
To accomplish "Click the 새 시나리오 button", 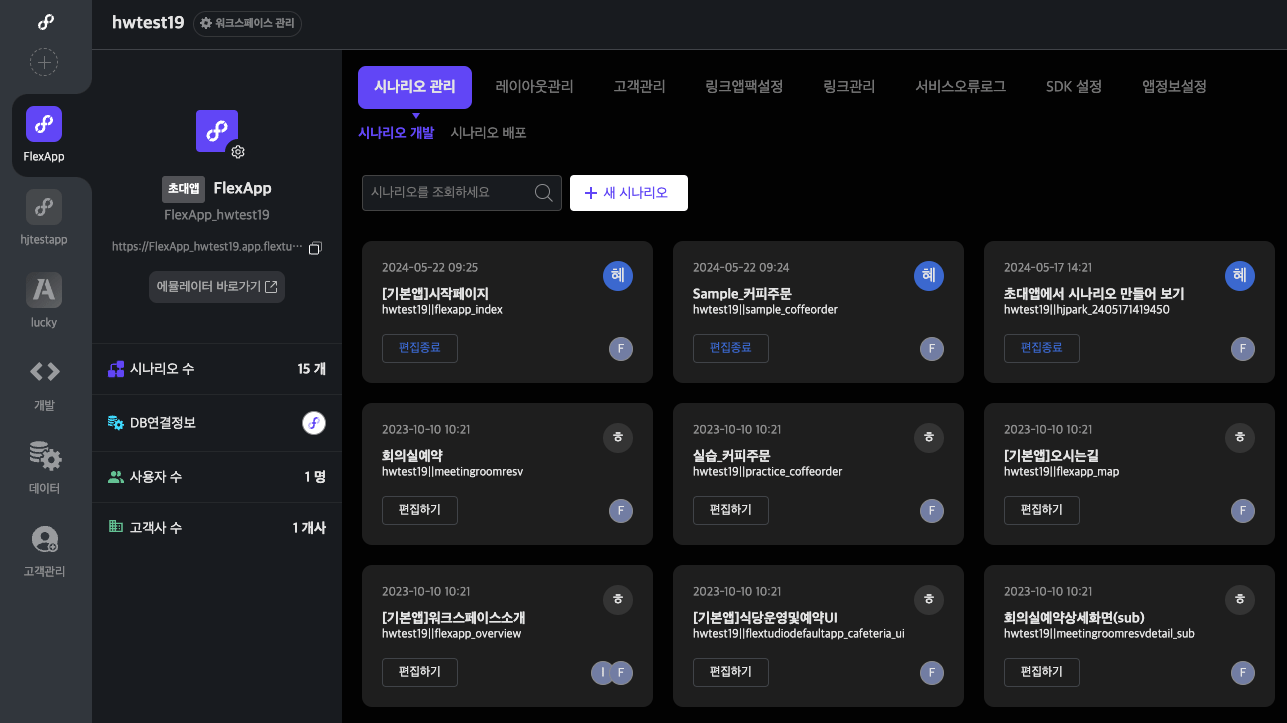I will click(628, 193).
